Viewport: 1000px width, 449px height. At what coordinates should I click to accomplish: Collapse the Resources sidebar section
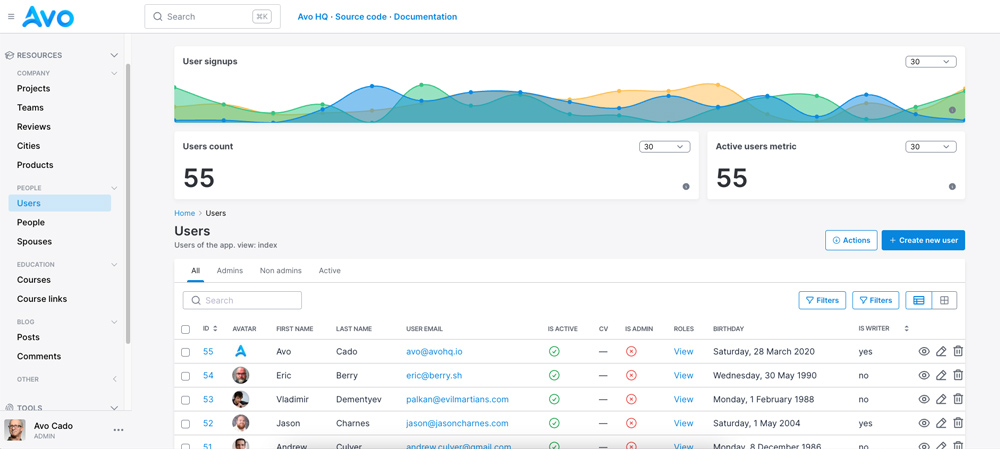pyautogui.click(x=114, y=55)
